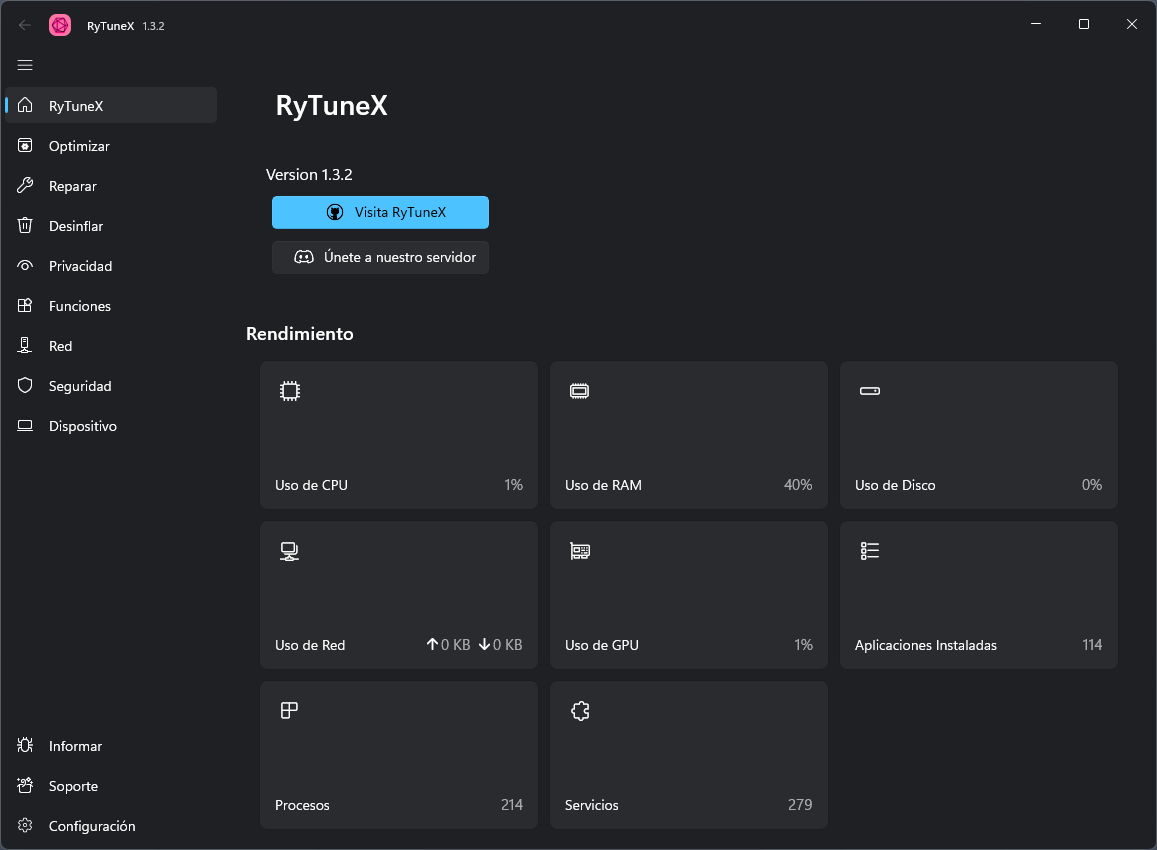Open the Dispositivo laptop icon
Image resolution: width=1157 pixels, height=850 pixels.
26,426
